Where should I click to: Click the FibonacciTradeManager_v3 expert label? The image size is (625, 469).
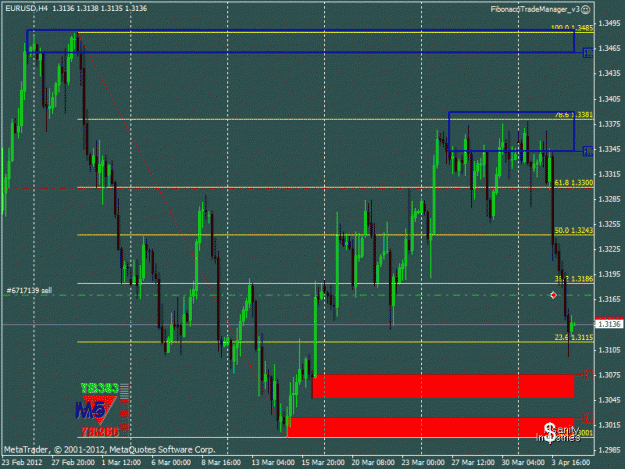(535, 9)
